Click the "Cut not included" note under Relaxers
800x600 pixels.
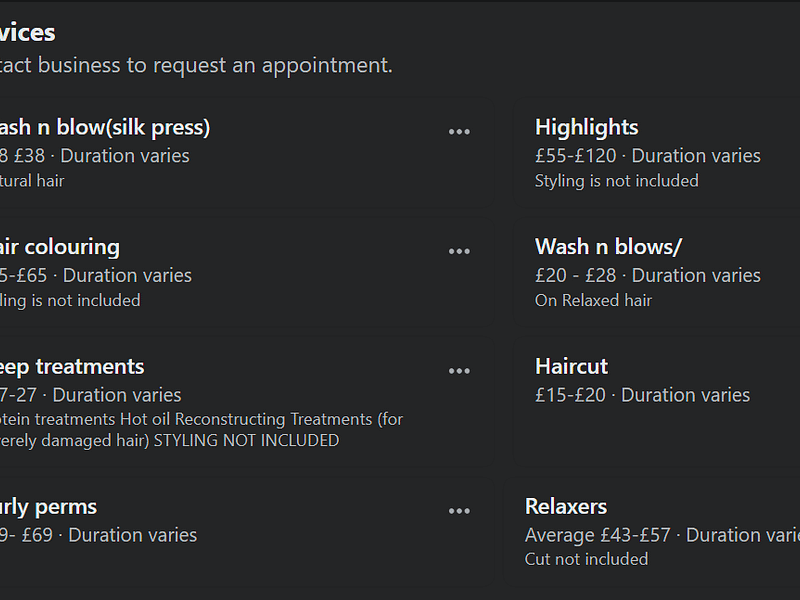(x=586, y=559)
